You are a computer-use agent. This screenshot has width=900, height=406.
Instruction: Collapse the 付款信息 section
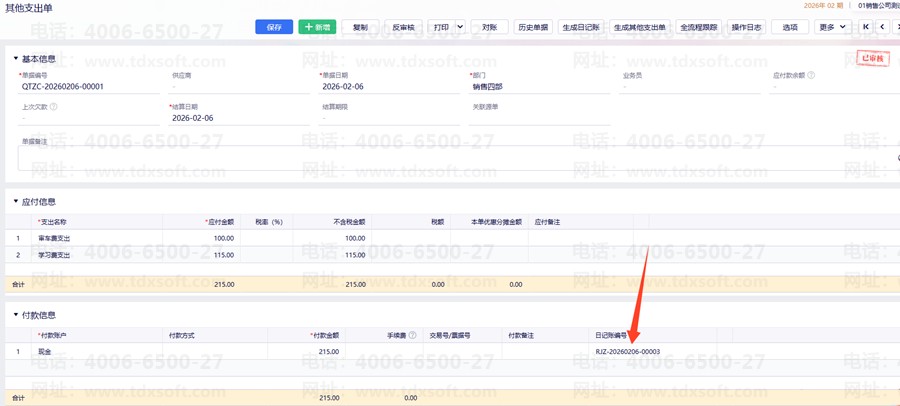click(15, 316)
